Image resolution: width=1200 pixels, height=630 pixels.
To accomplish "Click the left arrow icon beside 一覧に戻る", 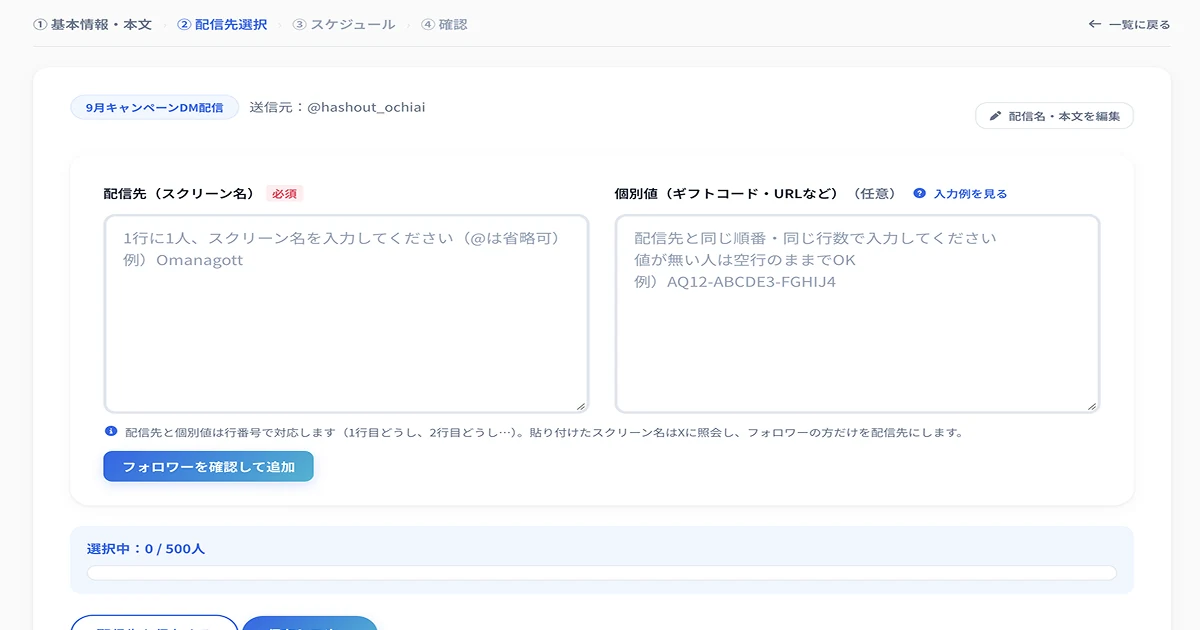I will coord(1094,24).
